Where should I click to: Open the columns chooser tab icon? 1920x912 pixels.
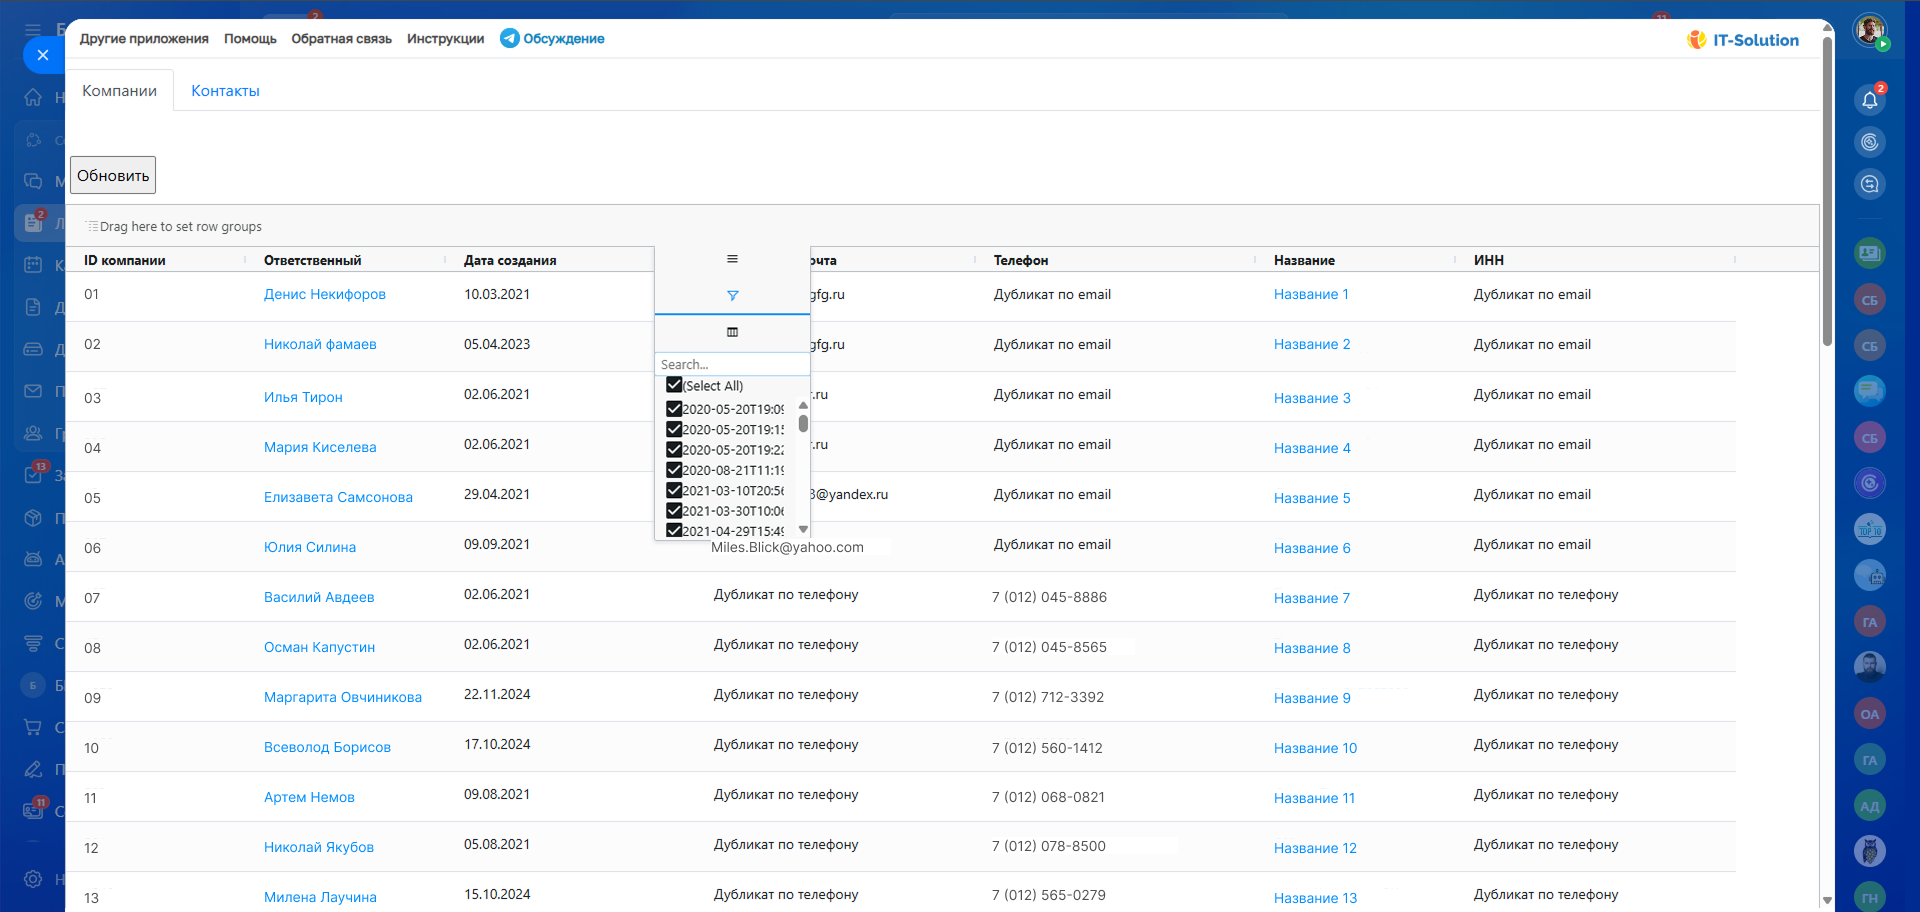tap(732, 332)
